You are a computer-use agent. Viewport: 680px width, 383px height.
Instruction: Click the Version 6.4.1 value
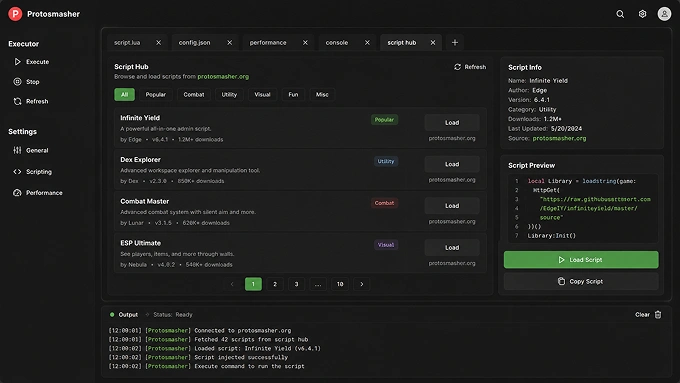tap(542, 100)
